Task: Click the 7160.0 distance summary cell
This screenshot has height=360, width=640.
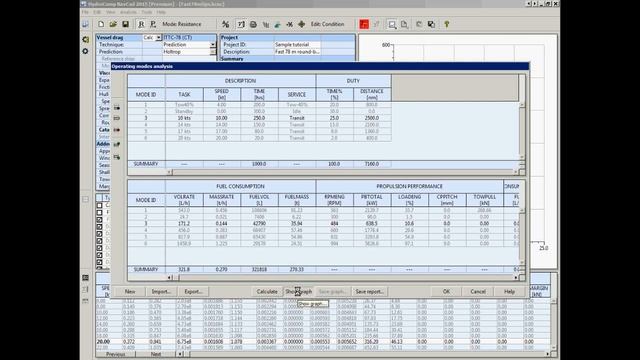Action: click(x=372, y=164)
